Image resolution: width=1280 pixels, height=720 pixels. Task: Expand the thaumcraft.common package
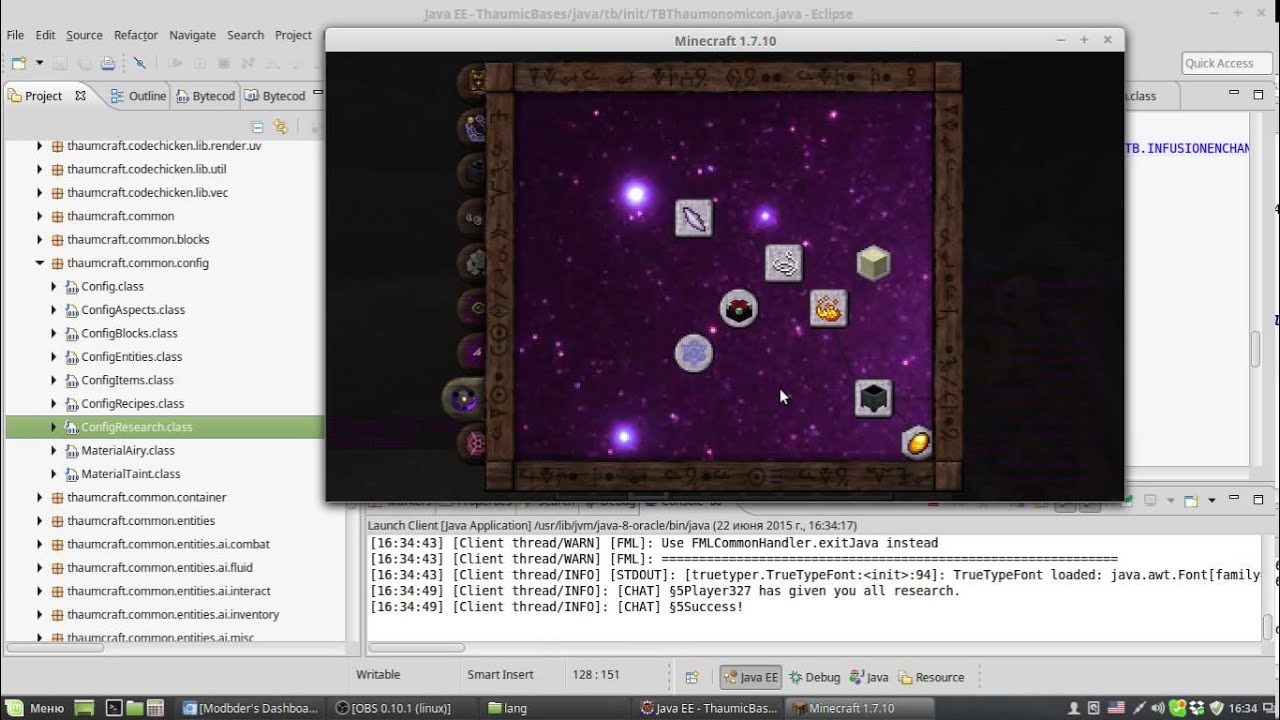40,216
